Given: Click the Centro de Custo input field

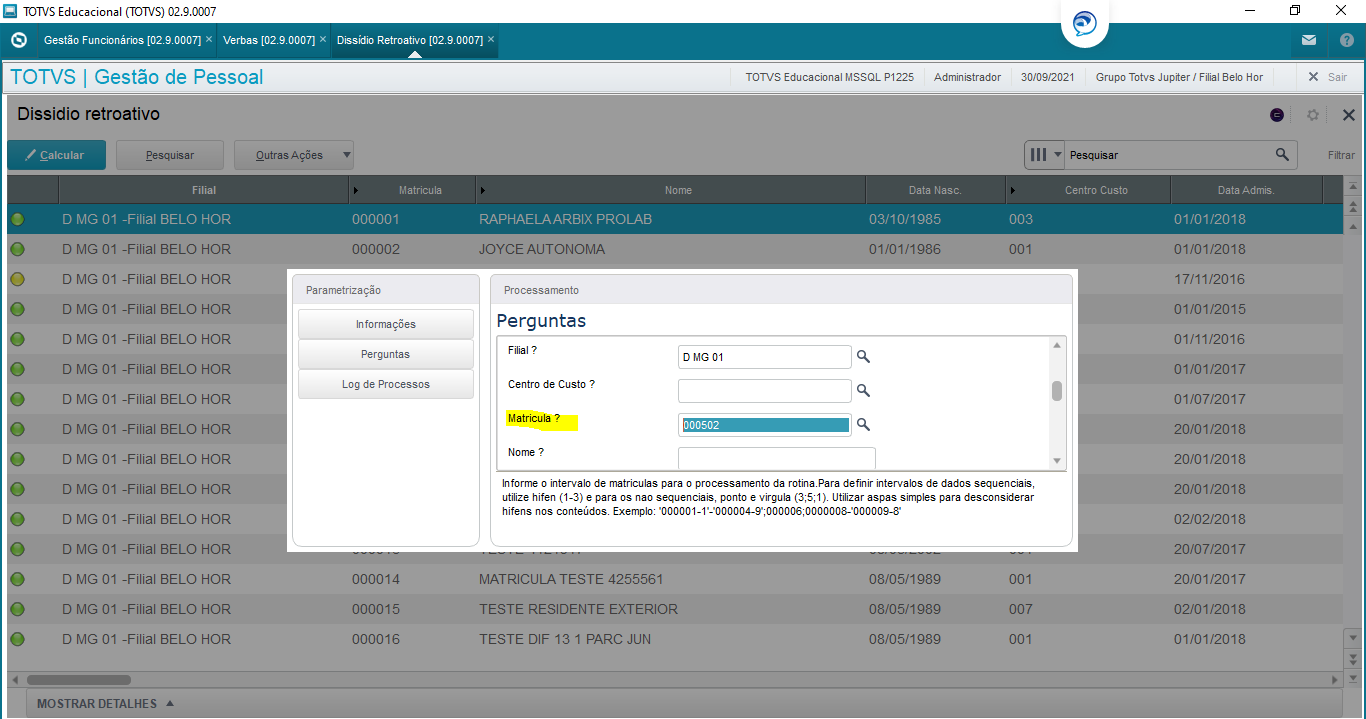Looking at the screenshot, I should point(765,391).
